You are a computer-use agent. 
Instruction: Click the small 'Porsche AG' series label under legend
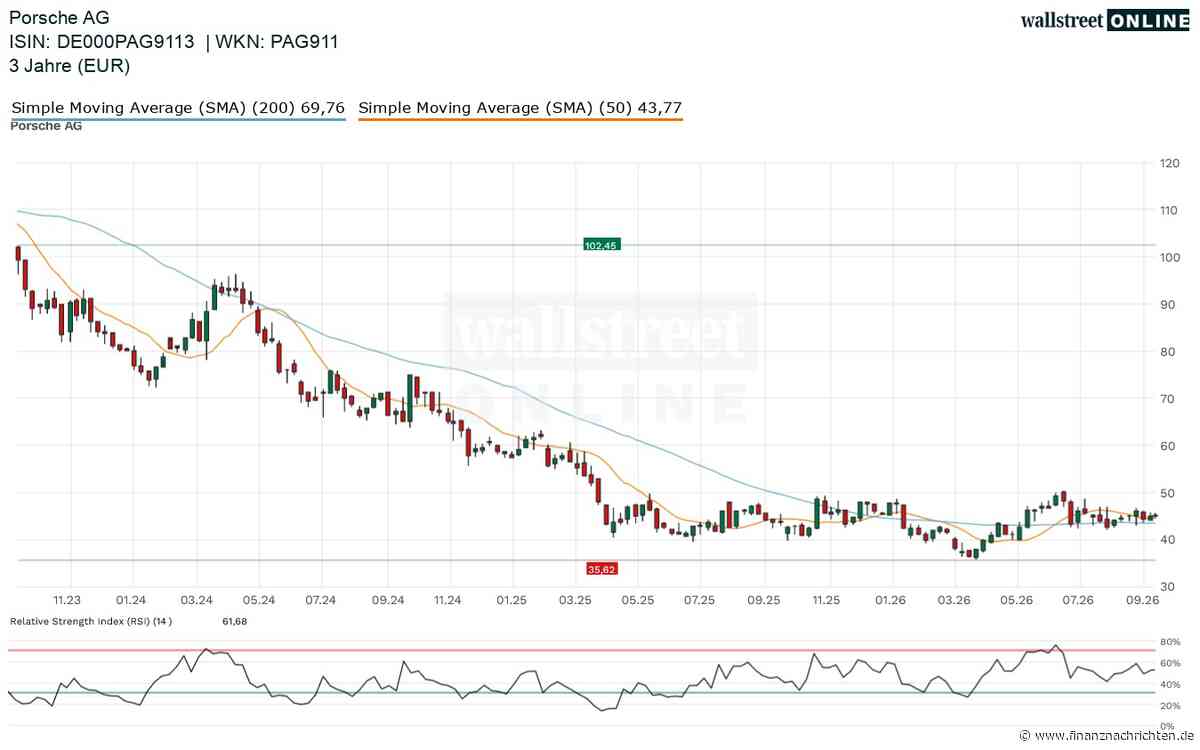tap(46, 126)
